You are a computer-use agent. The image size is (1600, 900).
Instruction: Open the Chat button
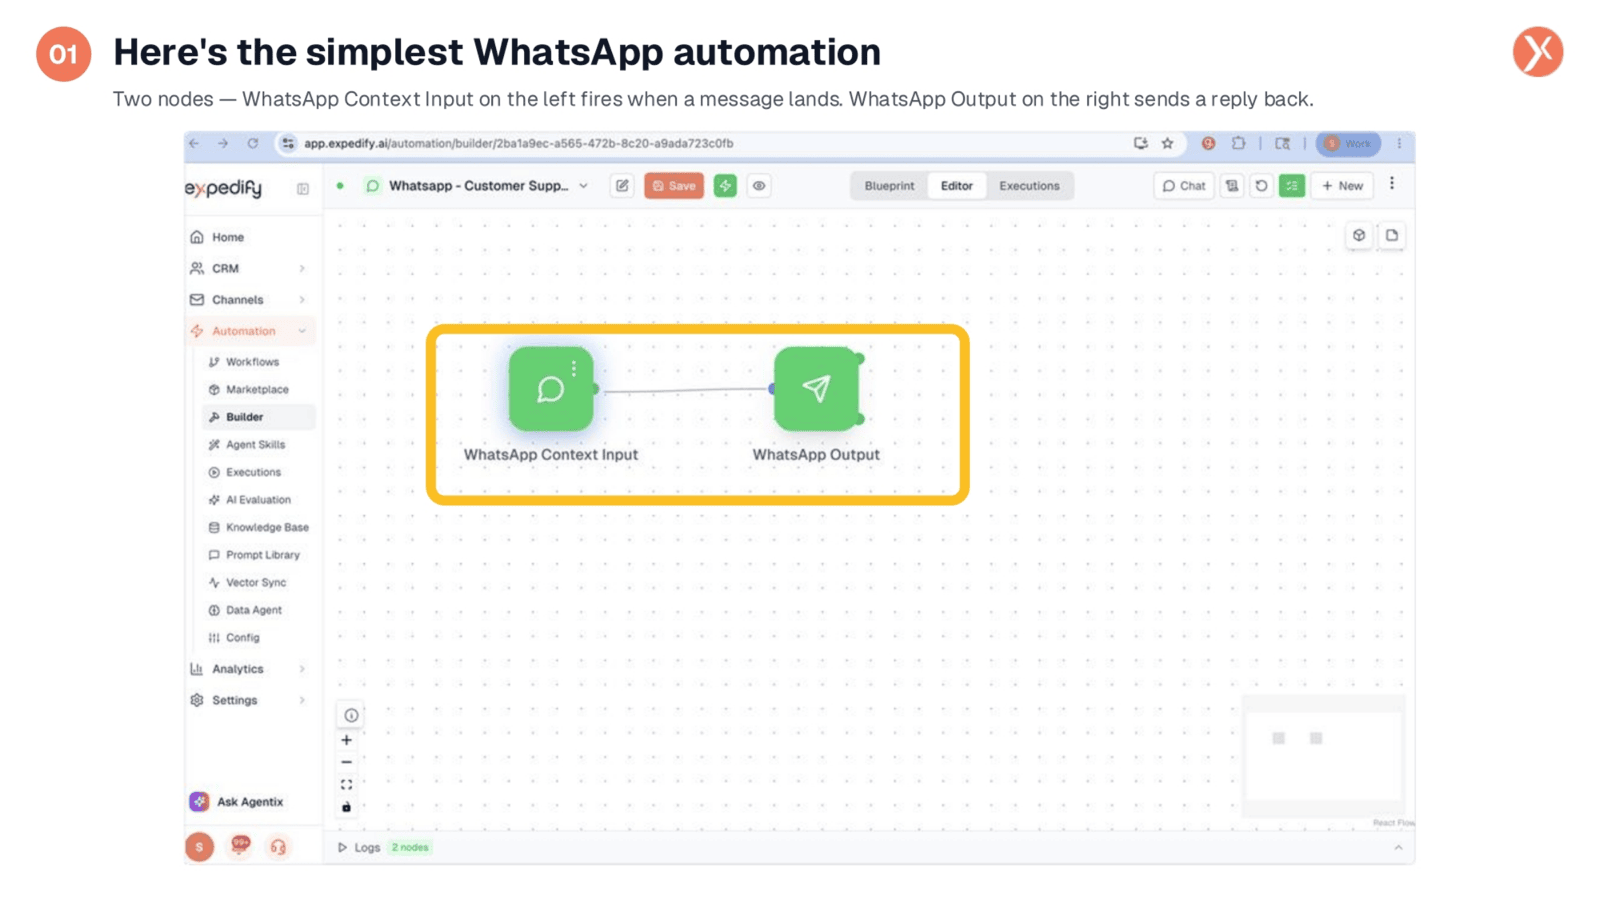pyautogui.click(x=1184, y=186)
